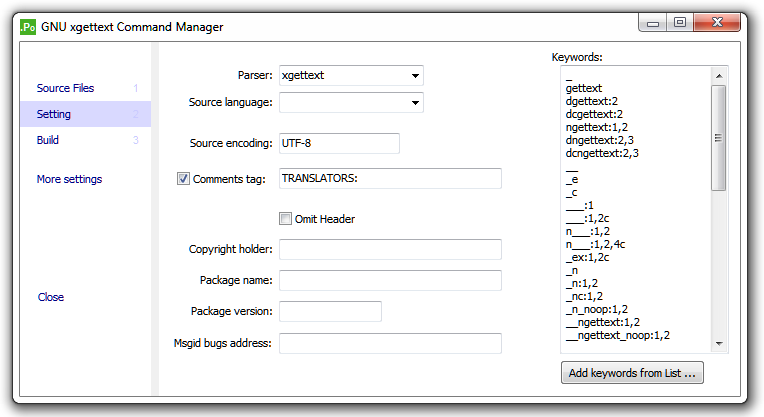
Task: Click the '_e' keyword line
Action: (x=572, y=179)
